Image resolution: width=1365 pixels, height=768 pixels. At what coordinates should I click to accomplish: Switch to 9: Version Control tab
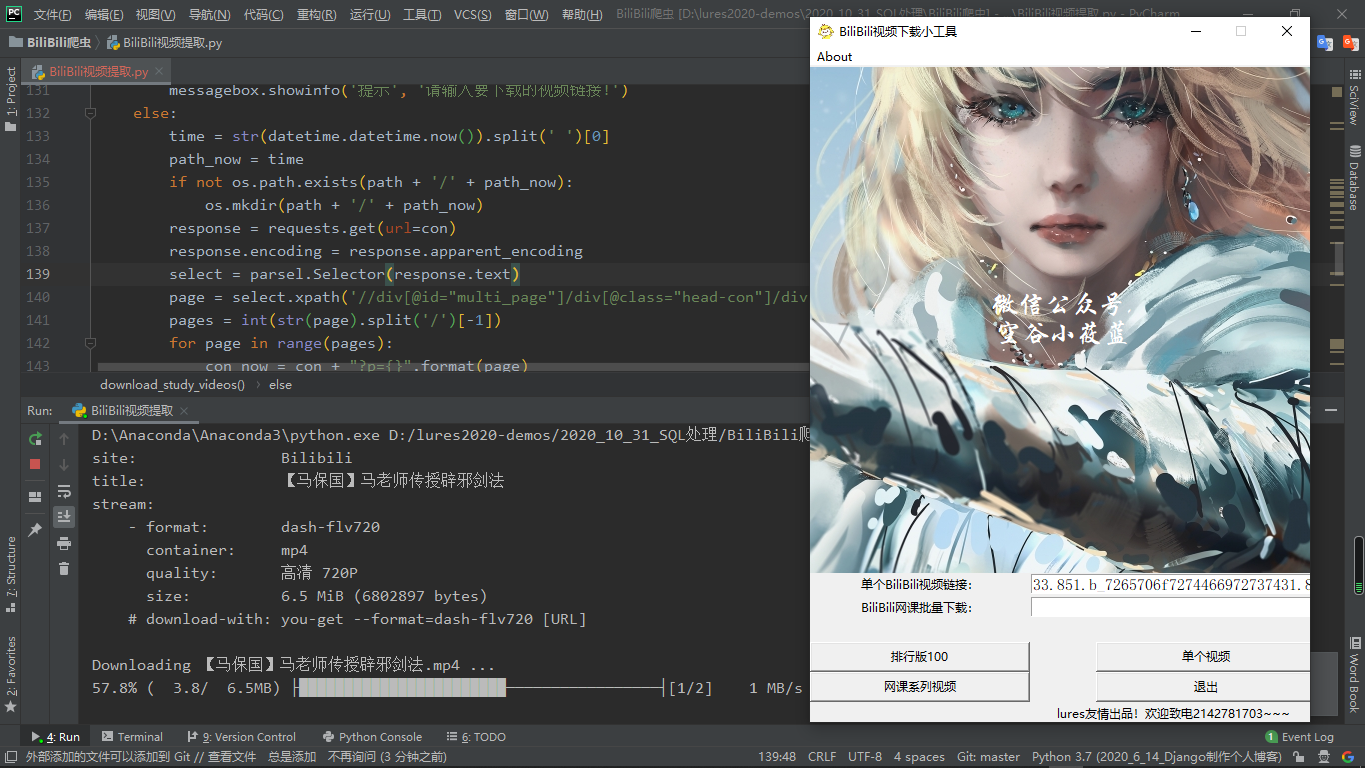click(x=241, y=737)
